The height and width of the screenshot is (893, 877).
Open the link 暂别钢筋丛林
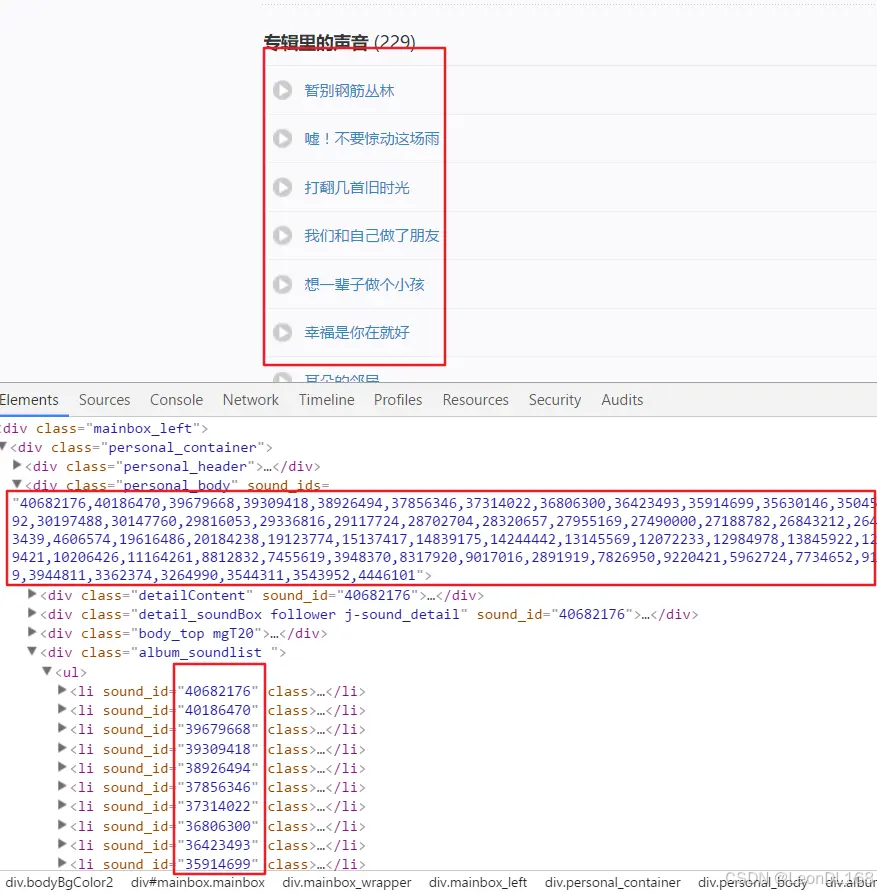349,91
